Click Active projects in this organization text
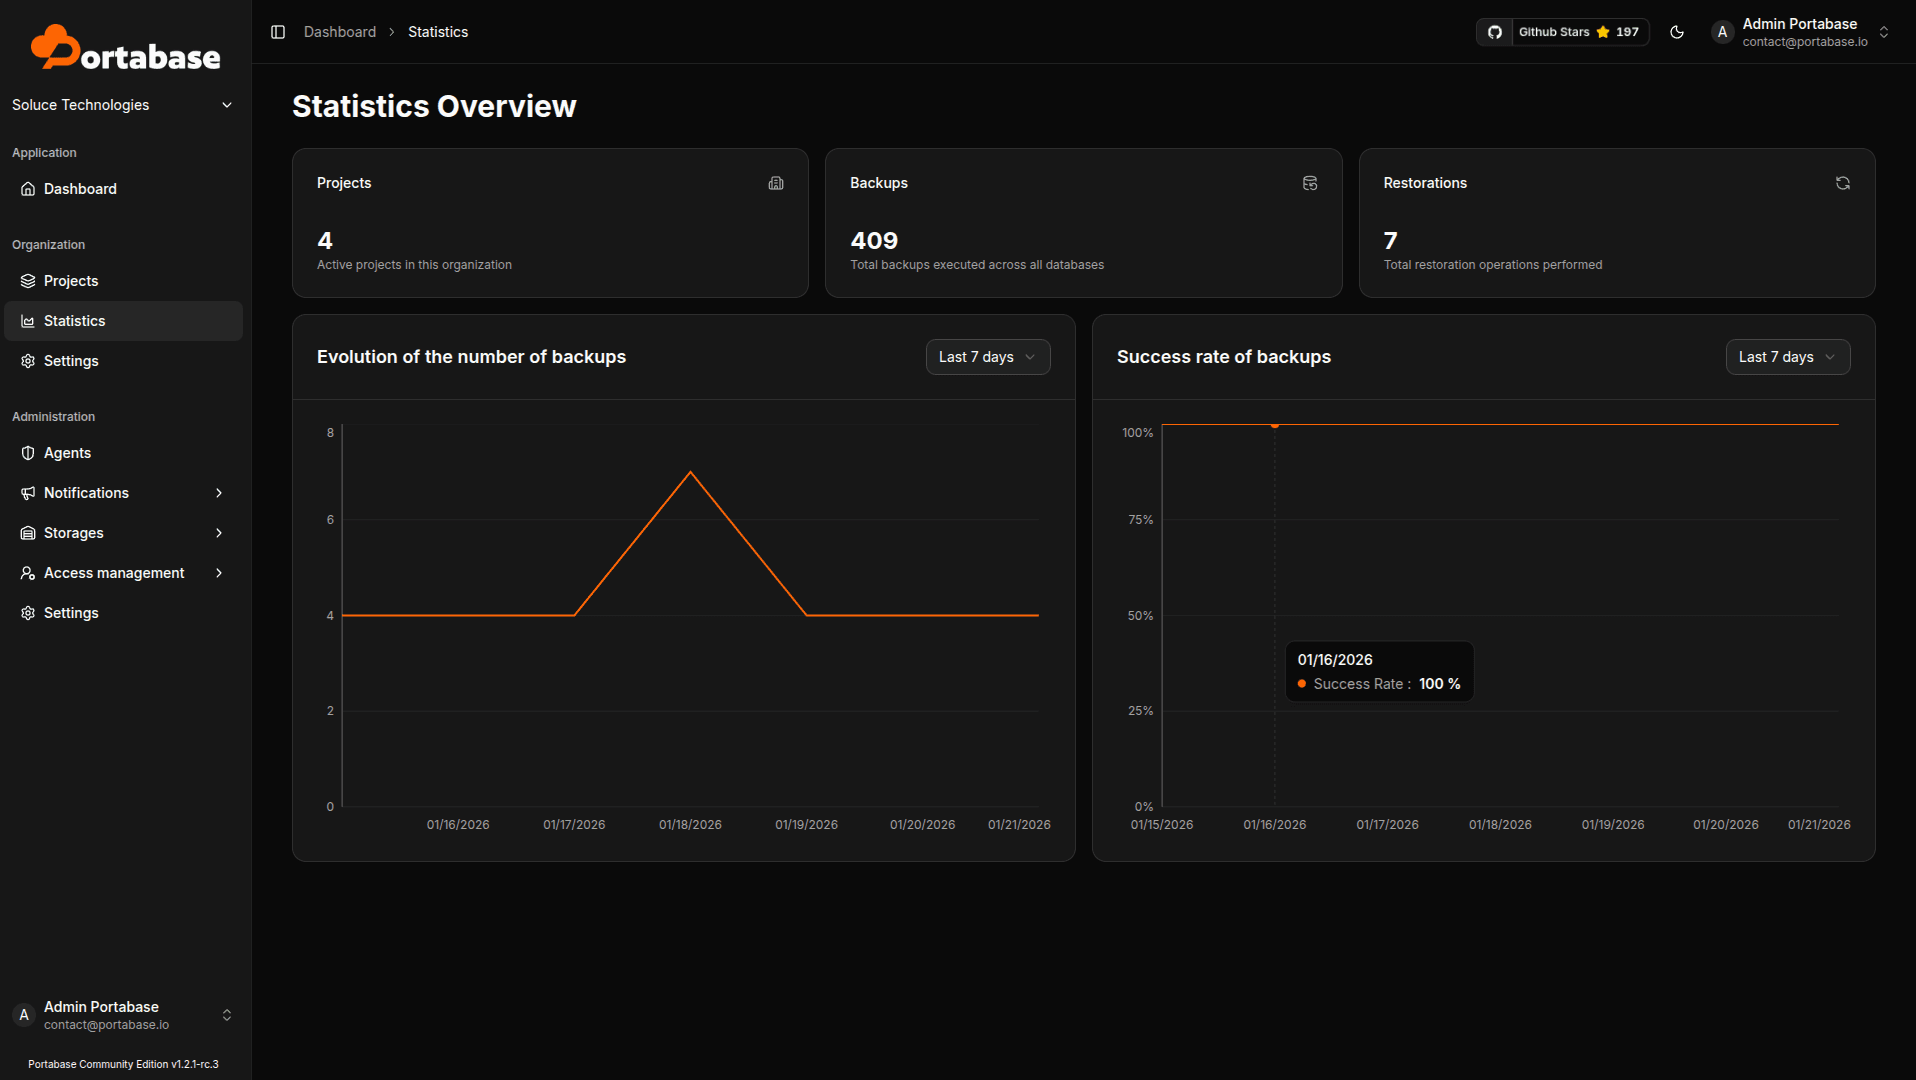 (x=414, y=265)
